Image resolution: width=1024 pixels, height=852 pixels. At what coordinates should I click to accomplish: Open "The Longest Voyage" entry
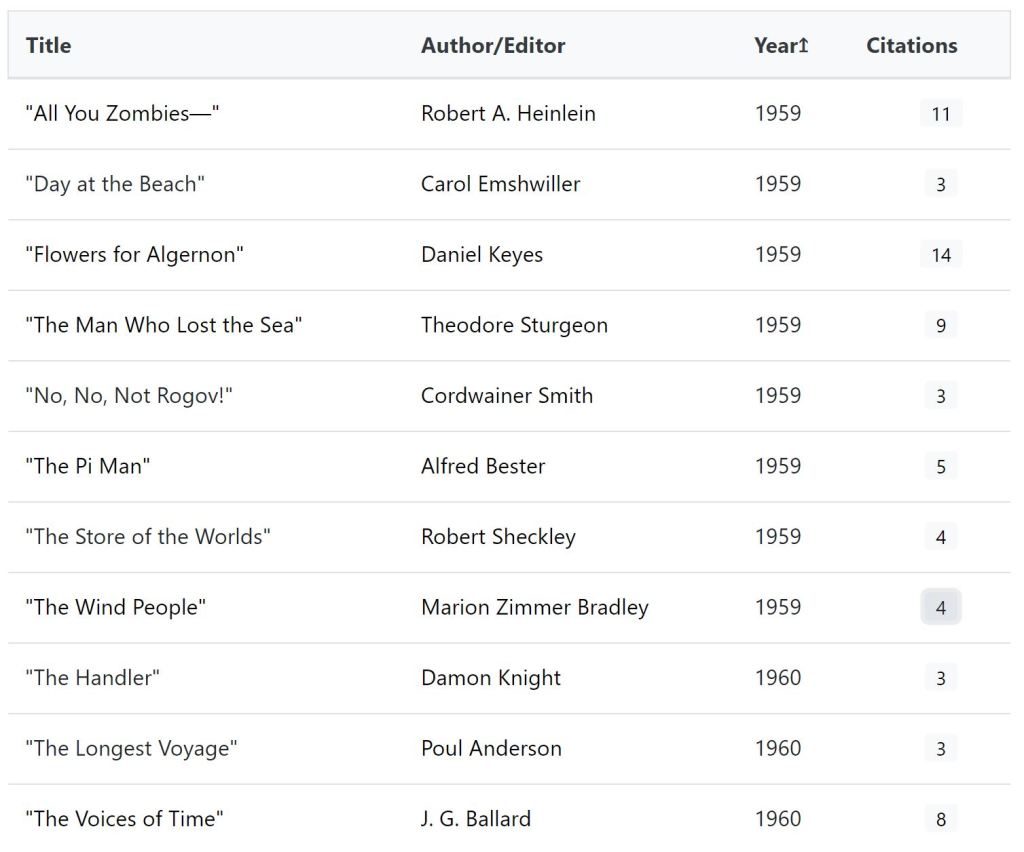pyautogui.click(x=131, y=749)
